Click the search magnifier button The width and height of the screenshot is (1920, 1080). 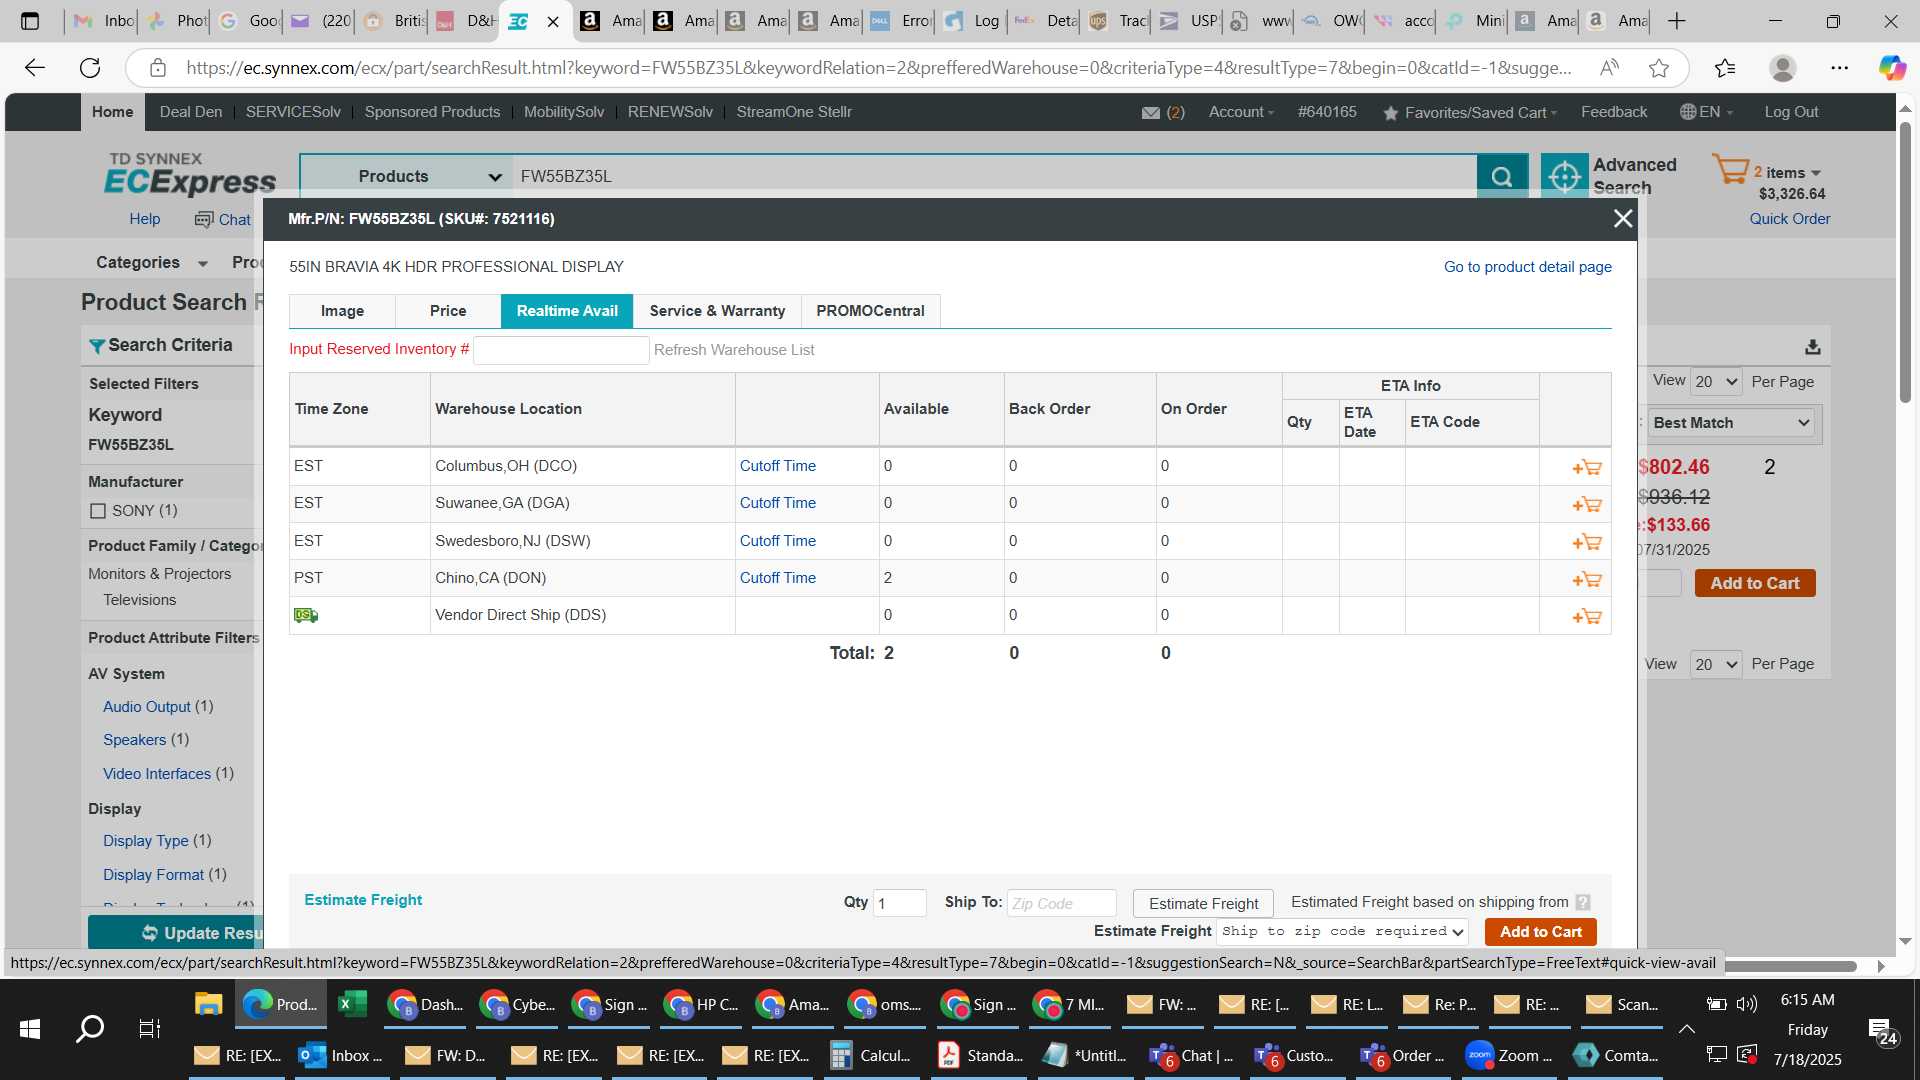[x=1502, y=176]
